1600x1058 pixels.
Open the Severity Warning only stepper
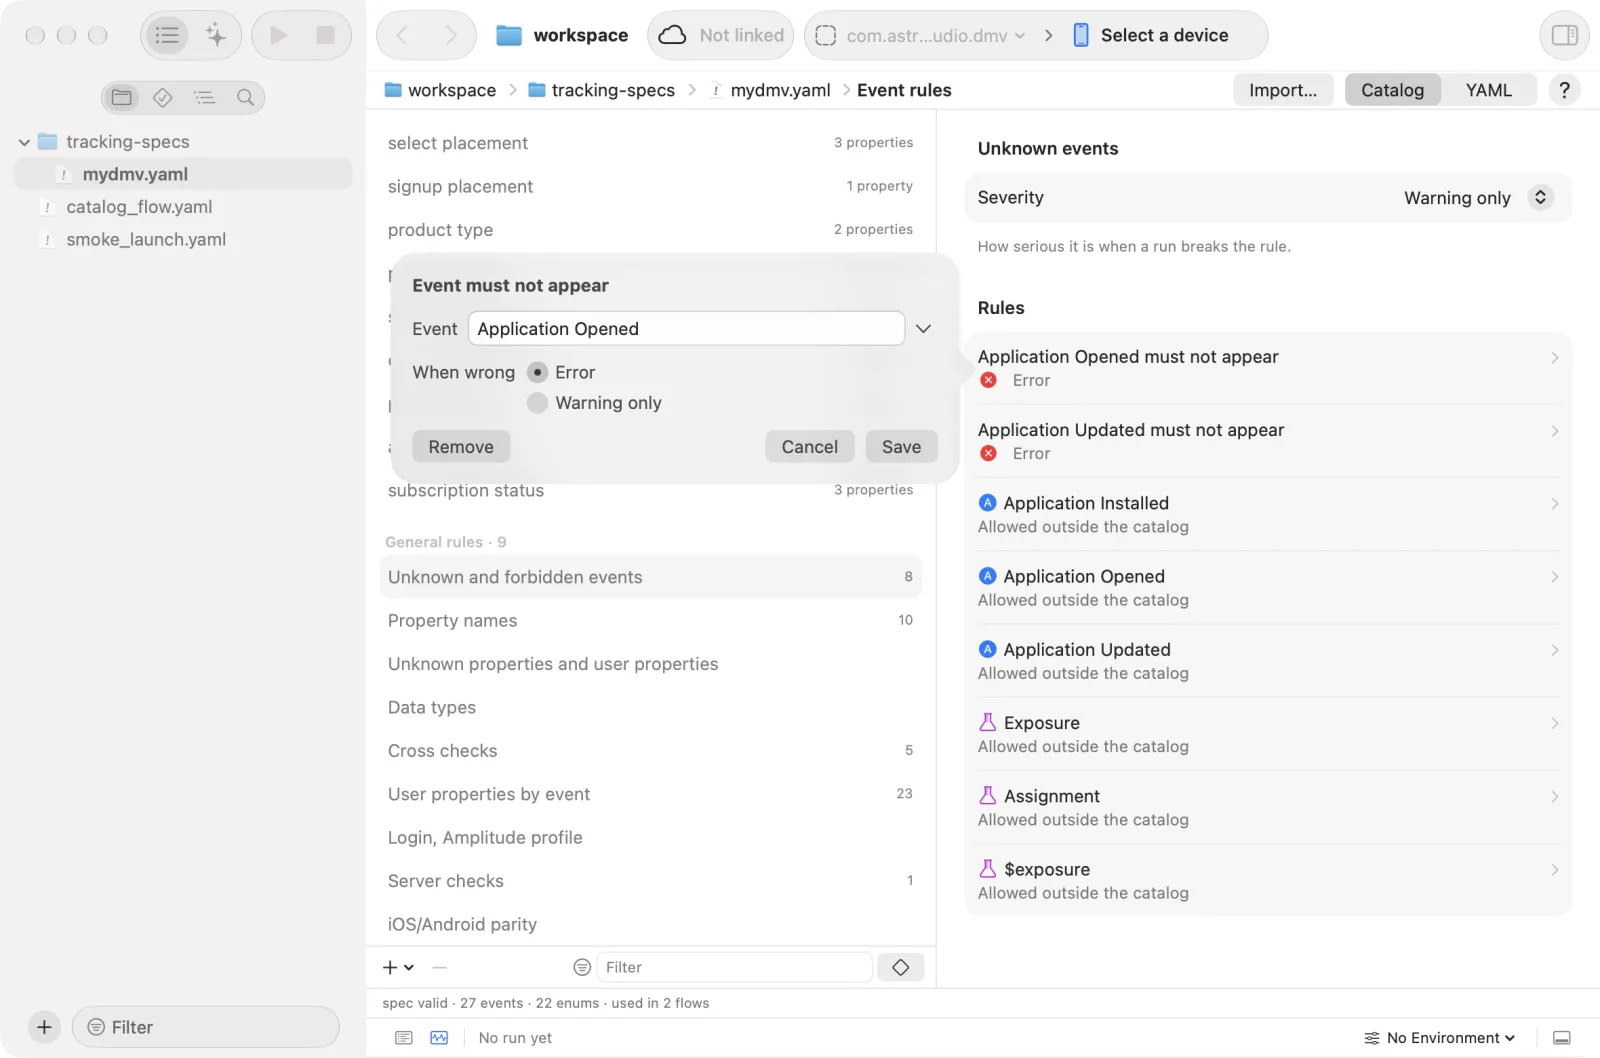(x=1540, y=197)
